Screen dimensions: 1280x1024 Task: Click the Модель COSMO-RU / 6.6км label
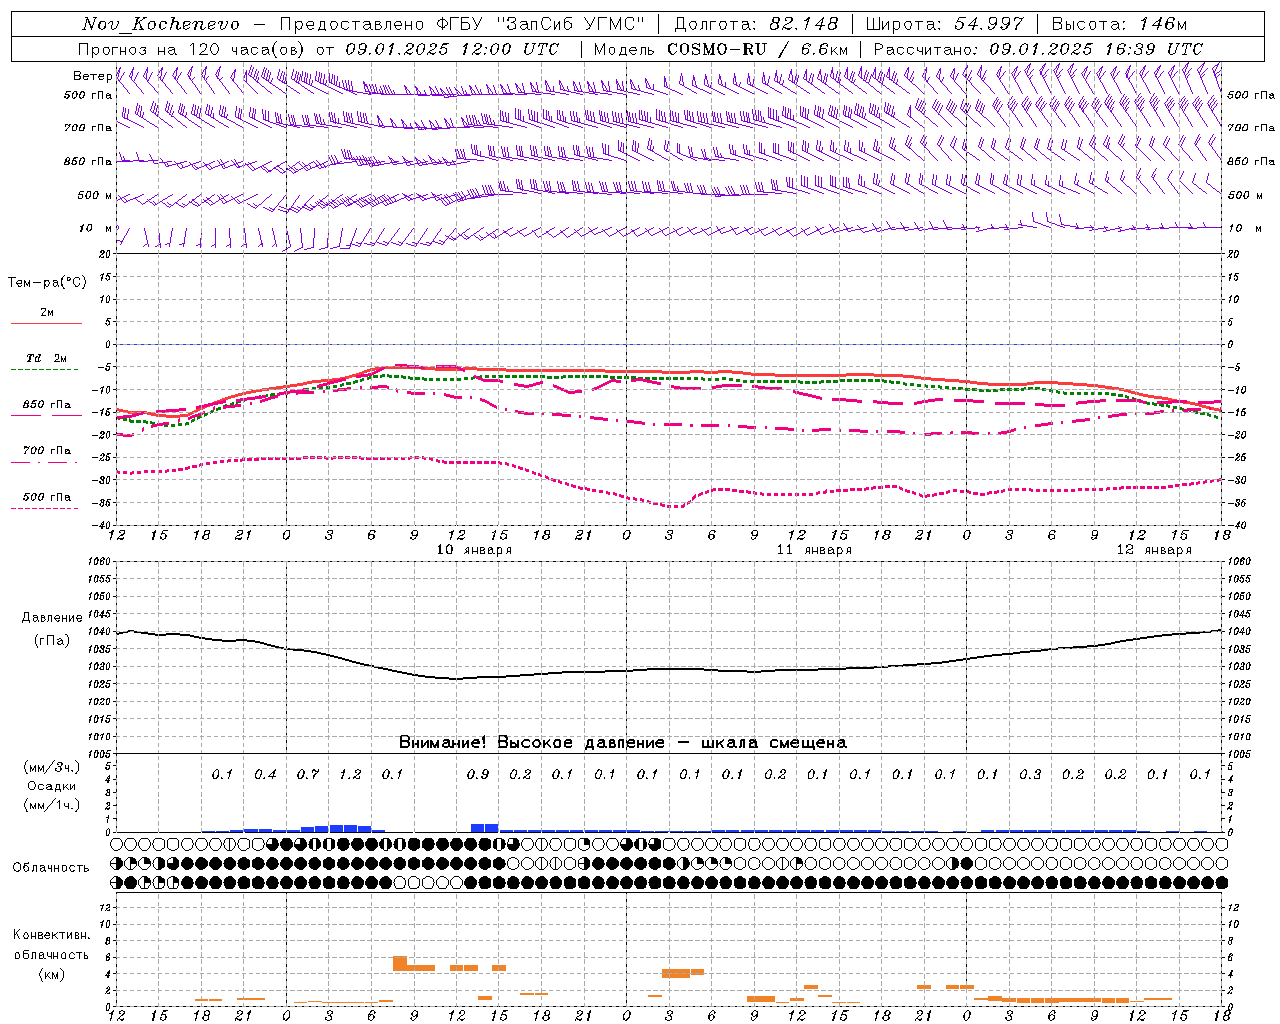coord(721,49)
